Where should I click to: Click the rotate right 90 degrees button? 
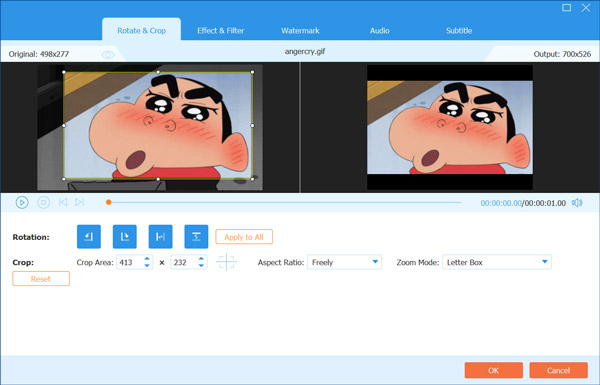[x=125, y=237]
